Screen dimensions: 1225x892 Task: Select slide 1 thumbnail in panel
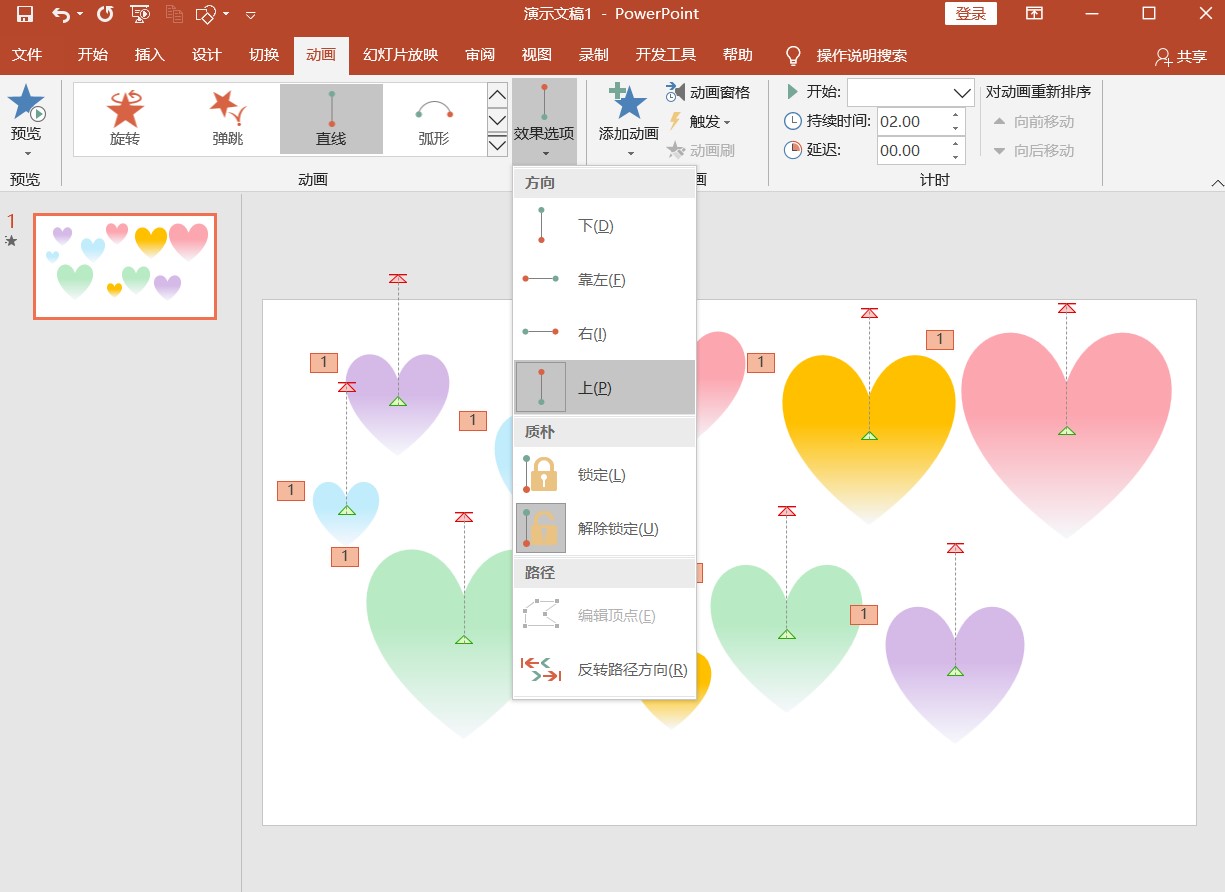125,266
